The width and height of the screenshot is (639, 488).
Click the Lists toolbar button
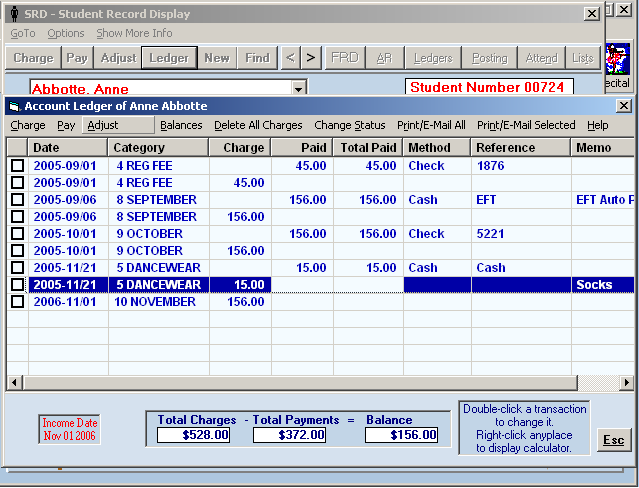[x=583, y=58]
